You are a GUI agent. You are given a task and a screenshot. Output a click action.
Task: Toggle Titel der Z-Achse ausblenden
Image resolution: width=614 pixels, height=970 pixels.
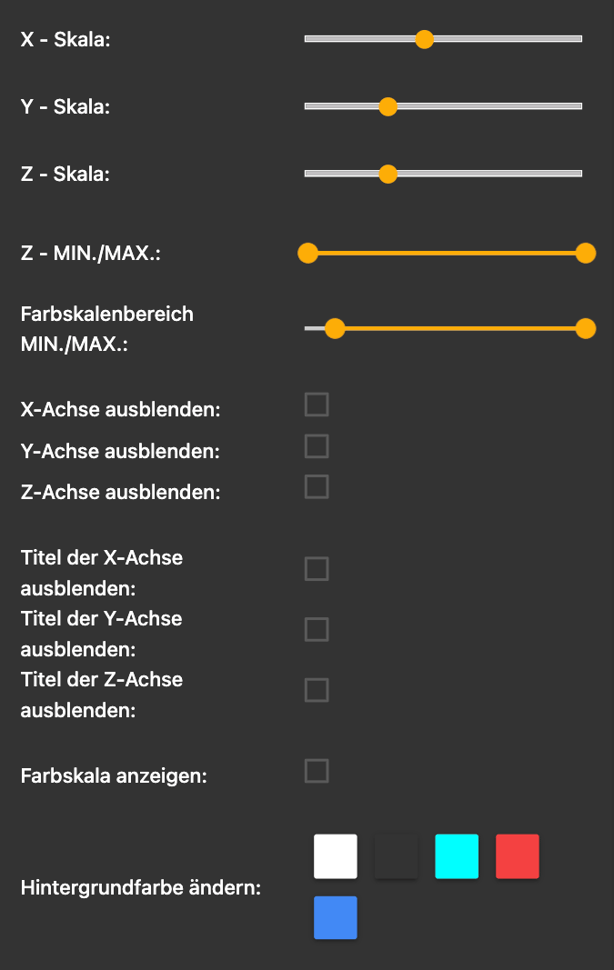pyautogui.click(x=316, y=690)
